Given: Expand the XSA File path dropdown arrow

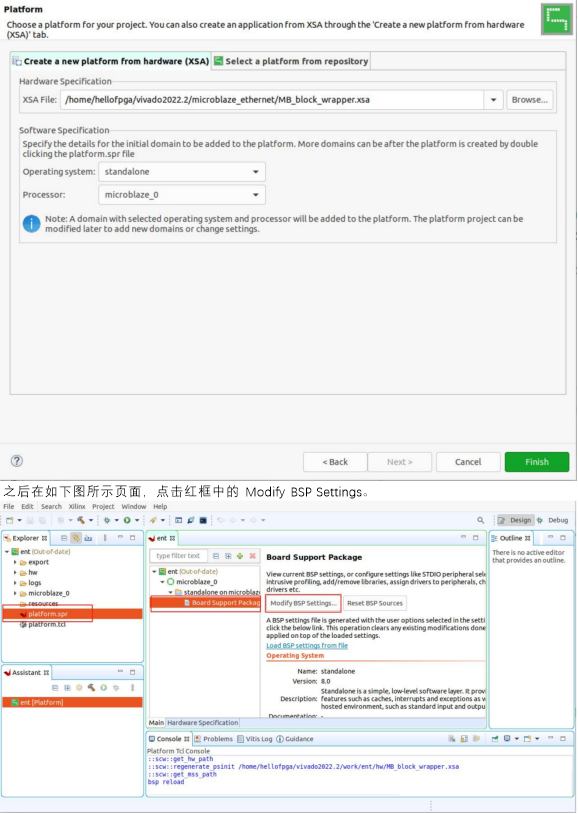Looking at the screenshot, I should tap(493, 100).
